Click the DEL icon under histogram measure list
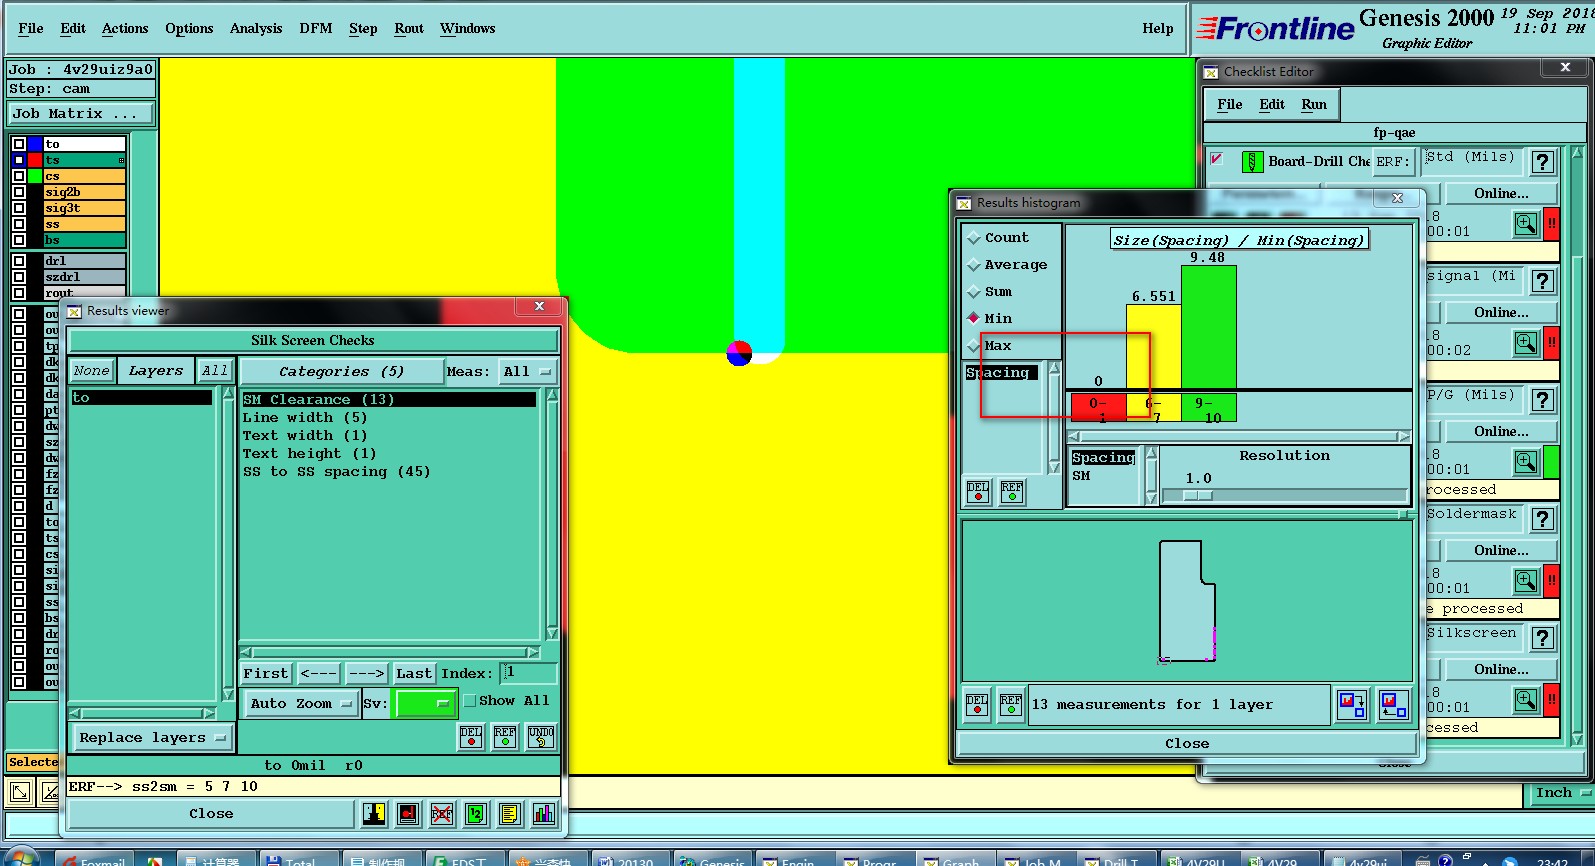Image resolution: width=1595 pixels, height=866 pixels. tap(978, 492)
